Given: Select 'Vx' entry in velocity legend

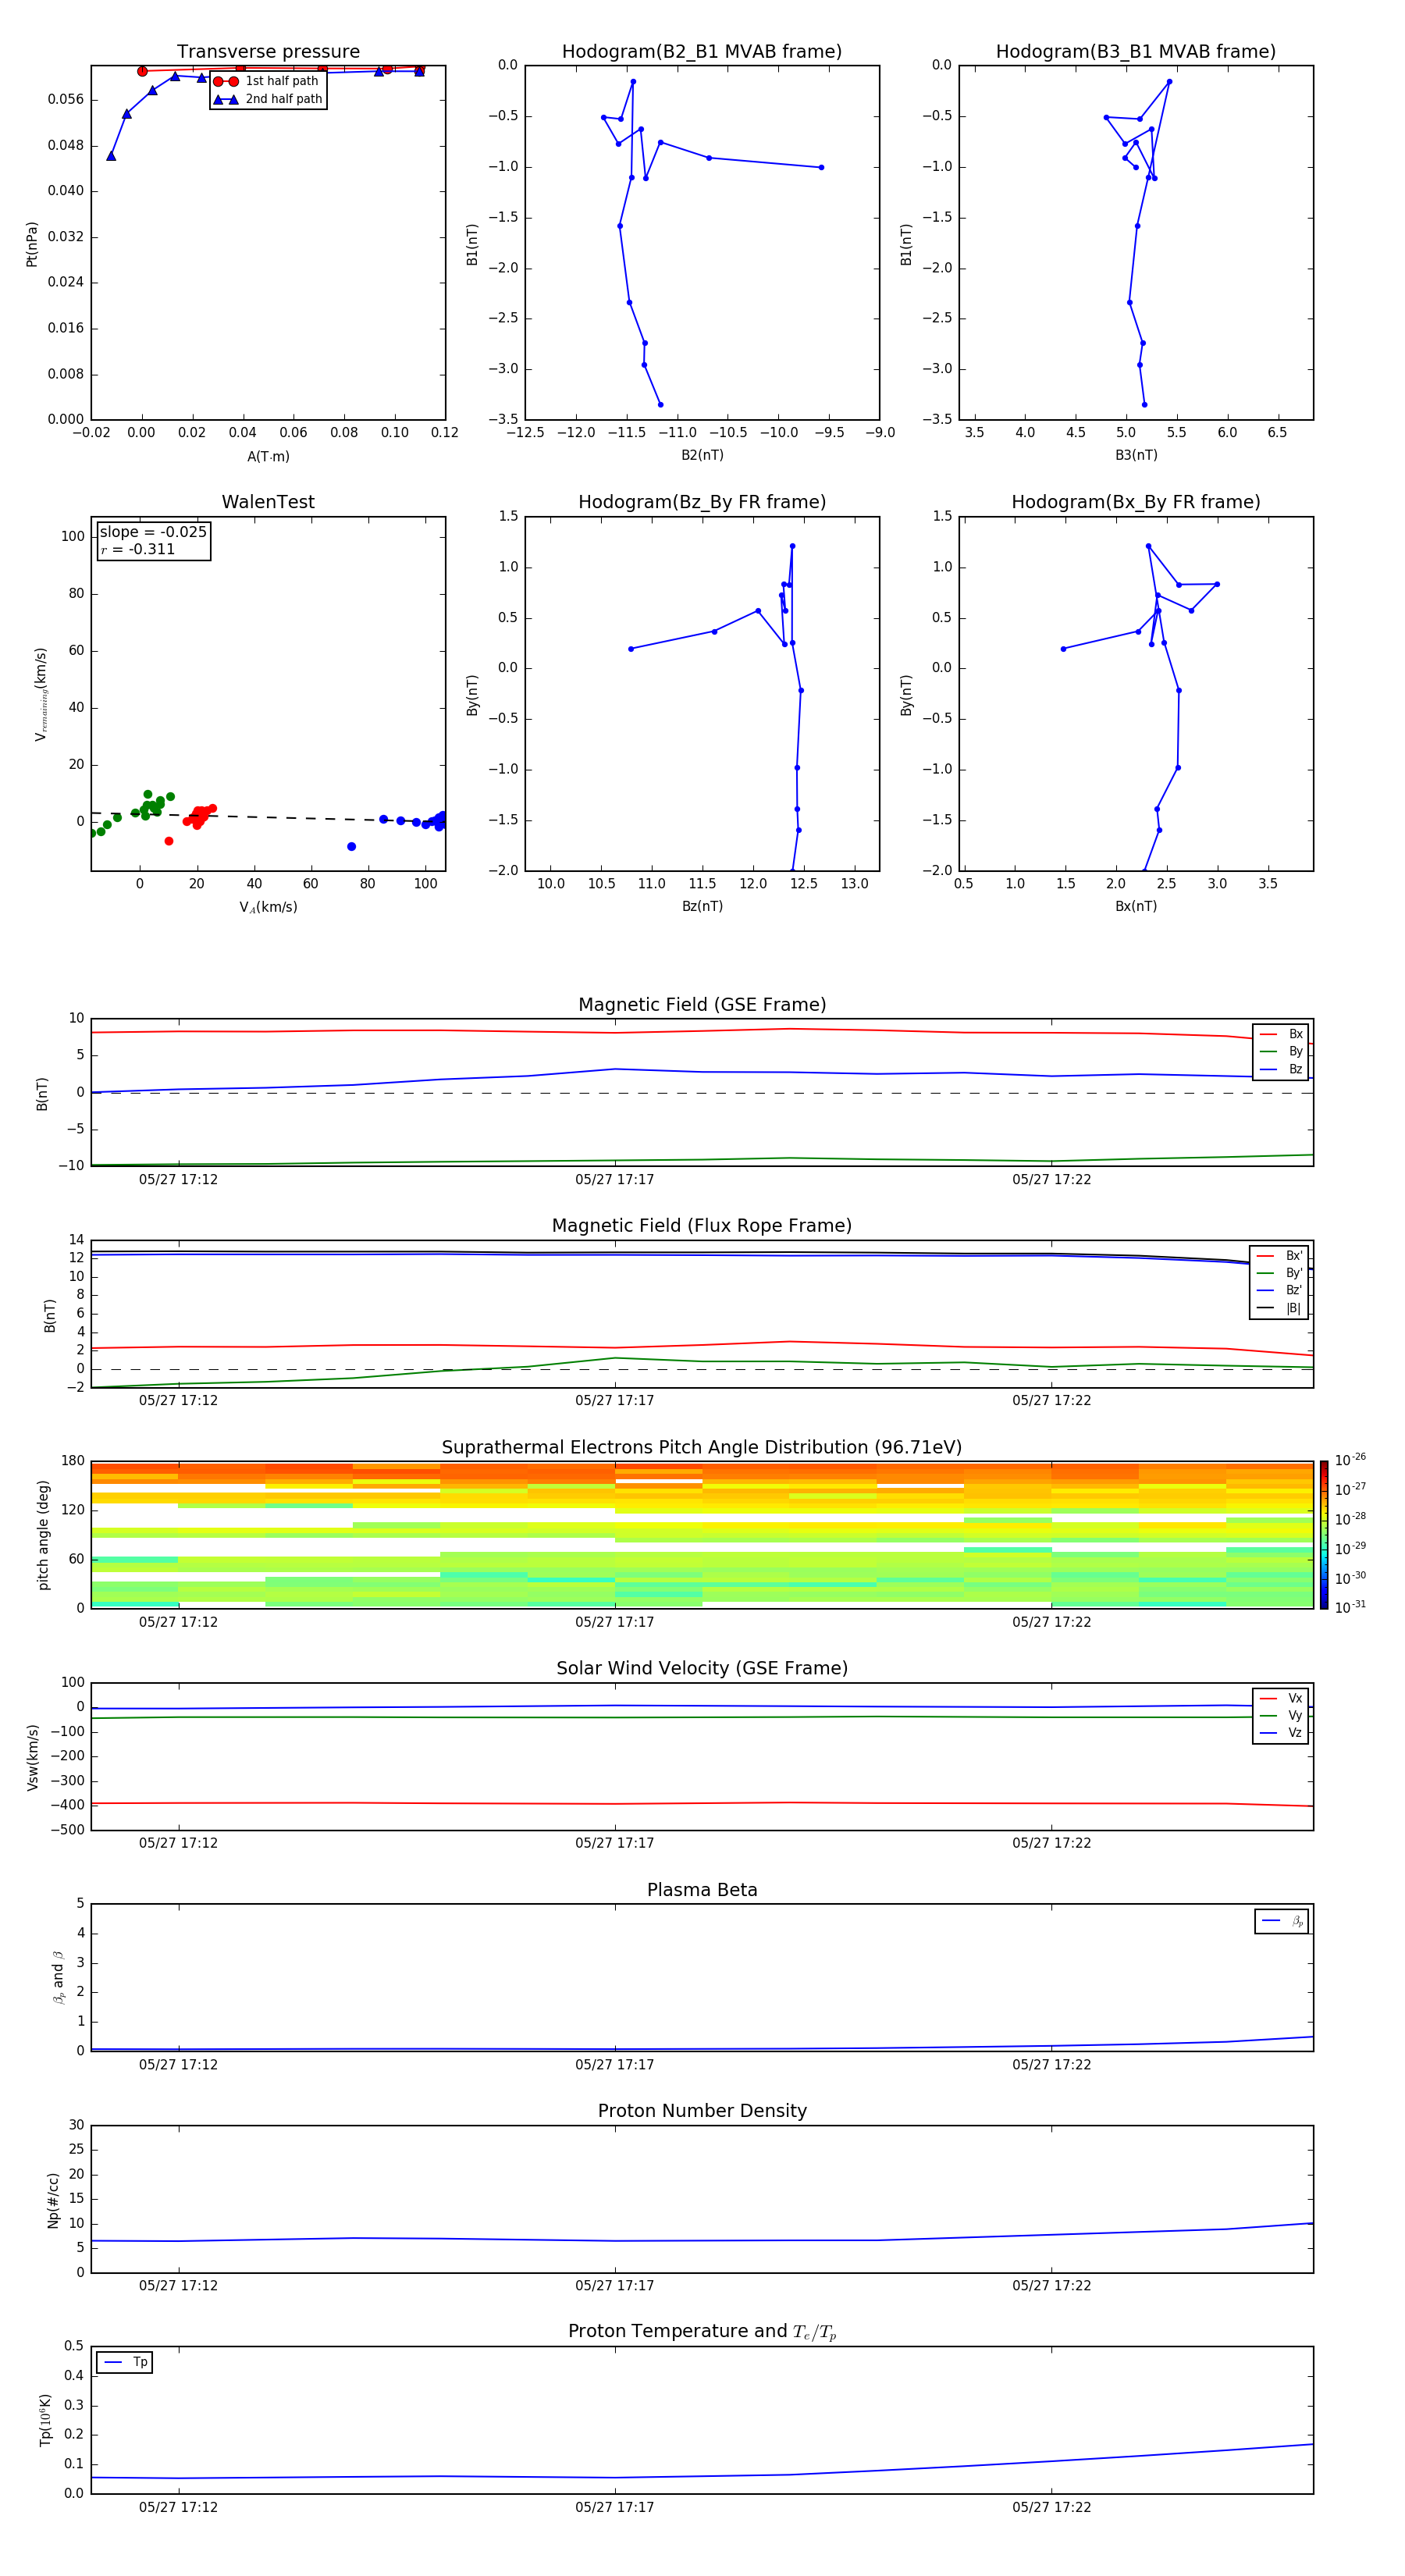Looking at the screenshot, I should pos(1281,1698).
